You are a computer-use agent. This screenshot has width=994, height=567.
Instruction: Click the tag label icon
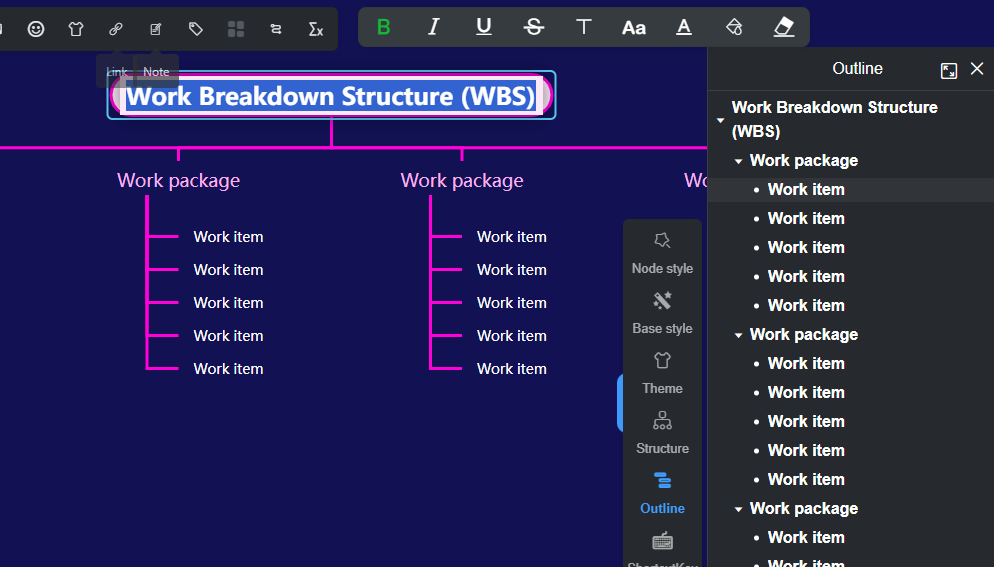click(196, 29)
